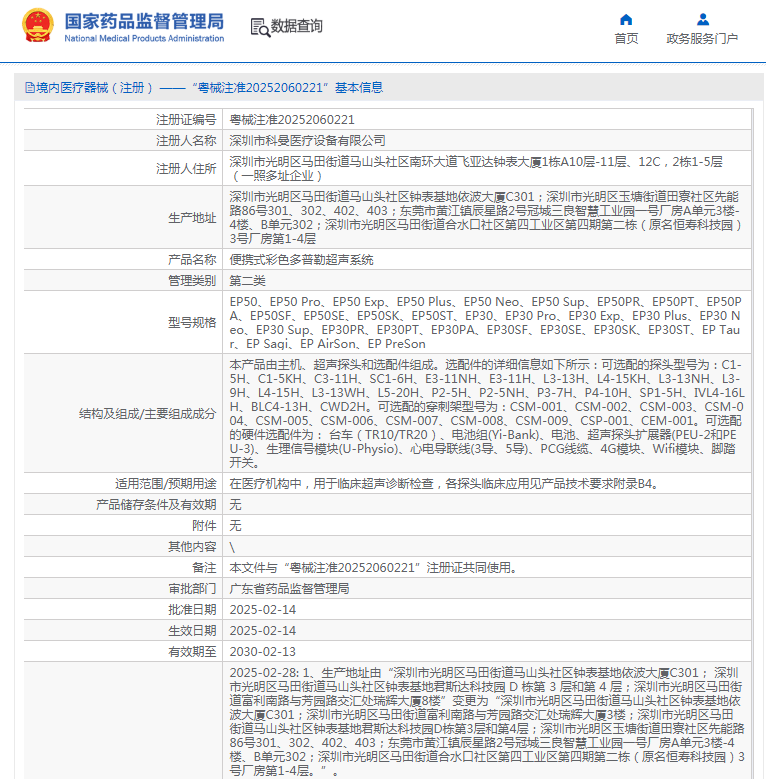Image resolution: width=766 pixels, height=779 pixels.
Task: Click the 生产地址 row label
Action: (x=191, y=217)
